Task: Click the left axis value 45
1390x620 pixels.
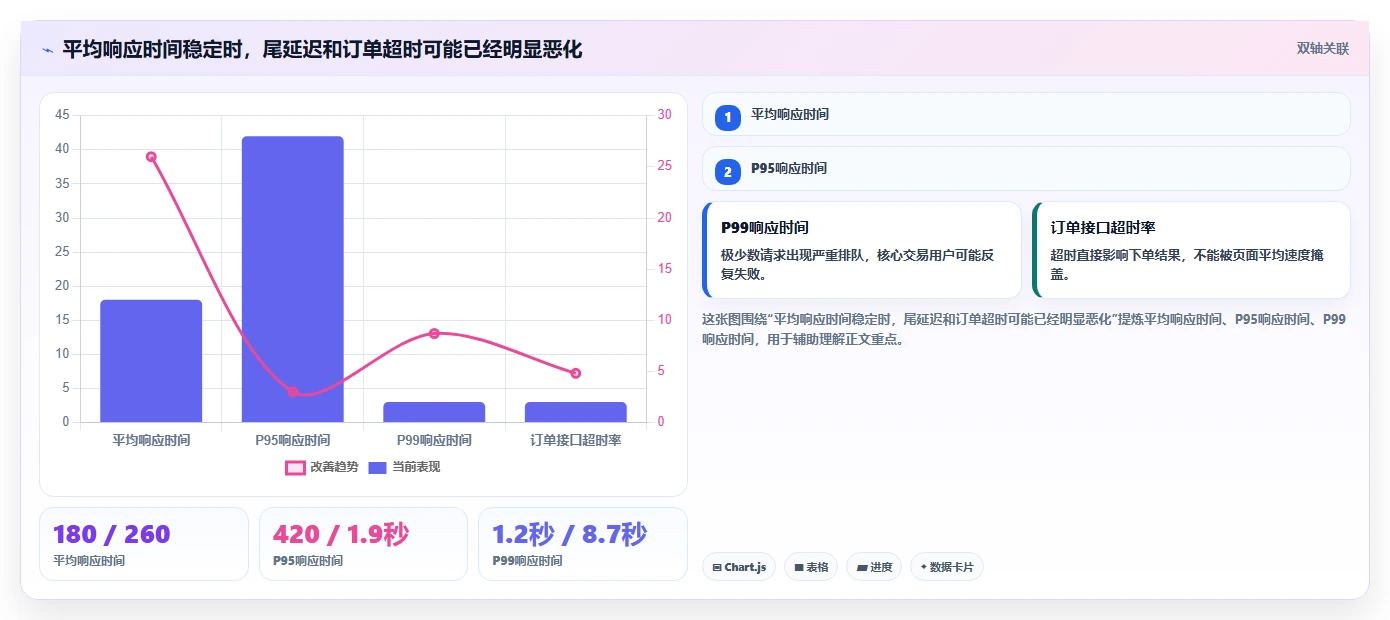Action: coord(62,115)
